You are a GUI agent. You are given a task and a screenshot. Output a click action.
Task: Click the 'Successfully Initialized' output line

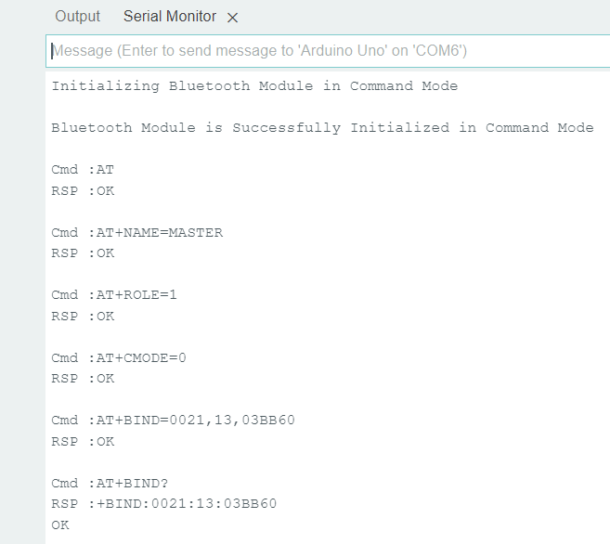pos(323,128)
